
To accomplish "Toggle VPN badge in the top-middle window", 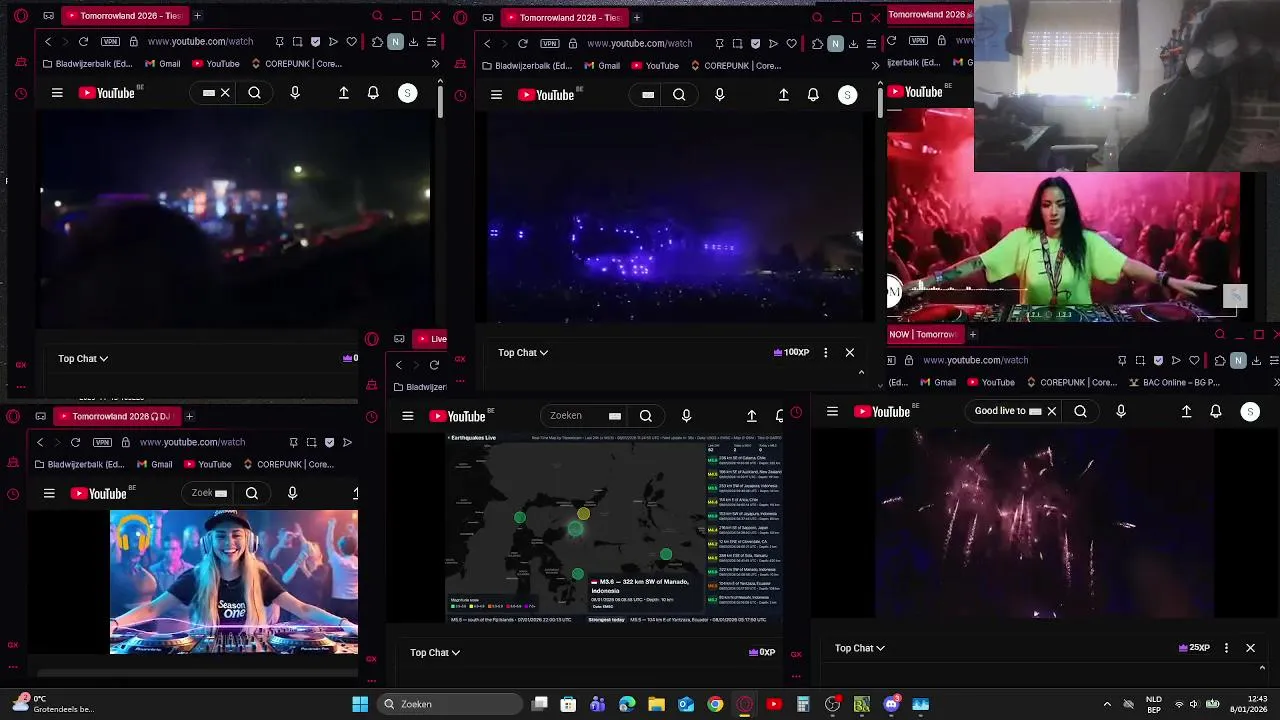I will 550,44.
